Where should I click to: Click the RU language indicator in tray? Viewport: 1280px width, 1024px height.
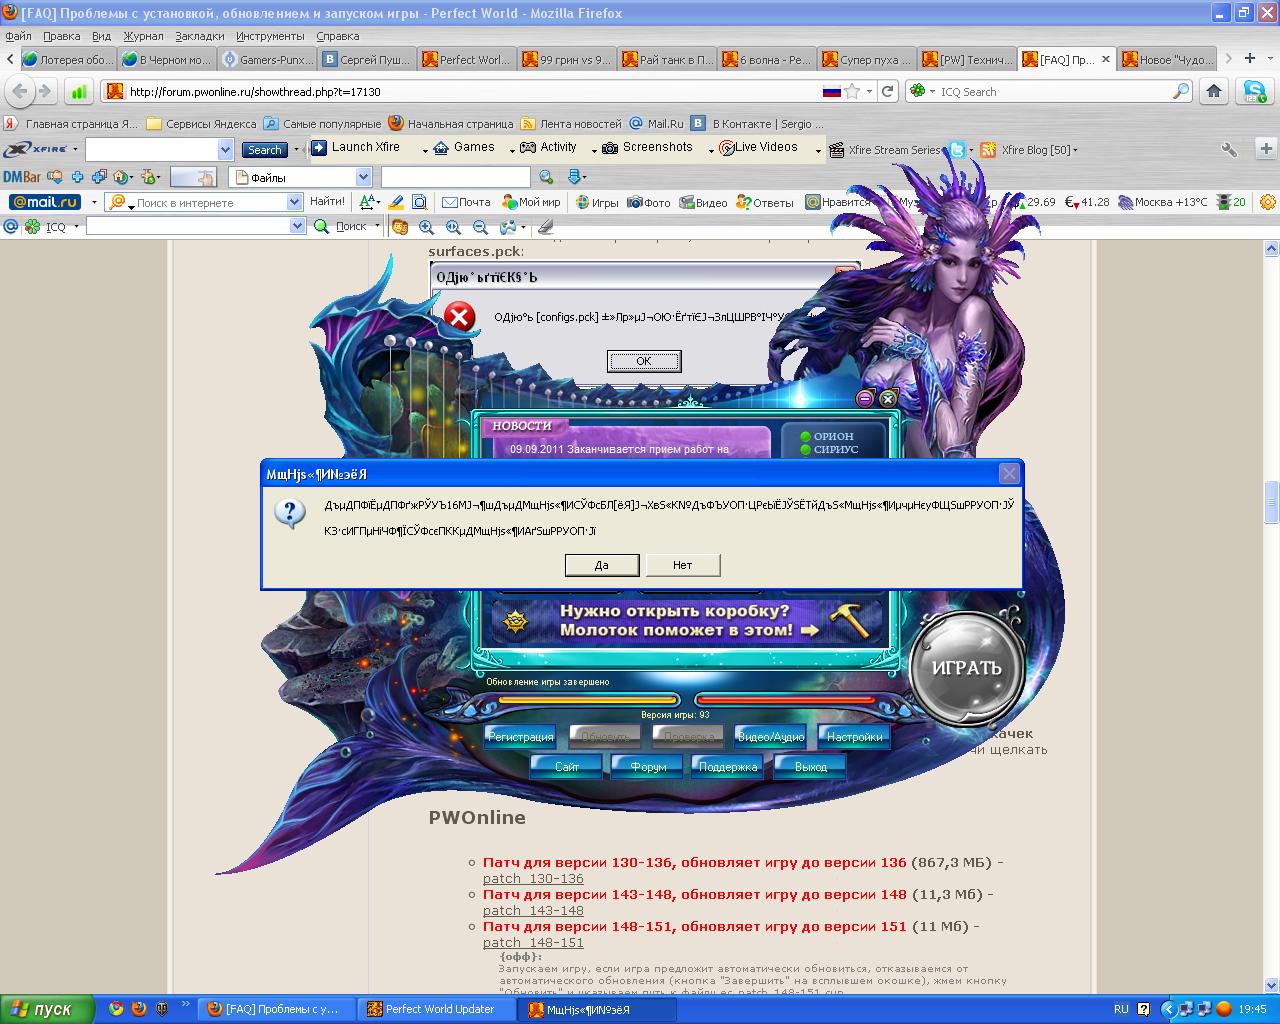[x=1121, y=1009]
